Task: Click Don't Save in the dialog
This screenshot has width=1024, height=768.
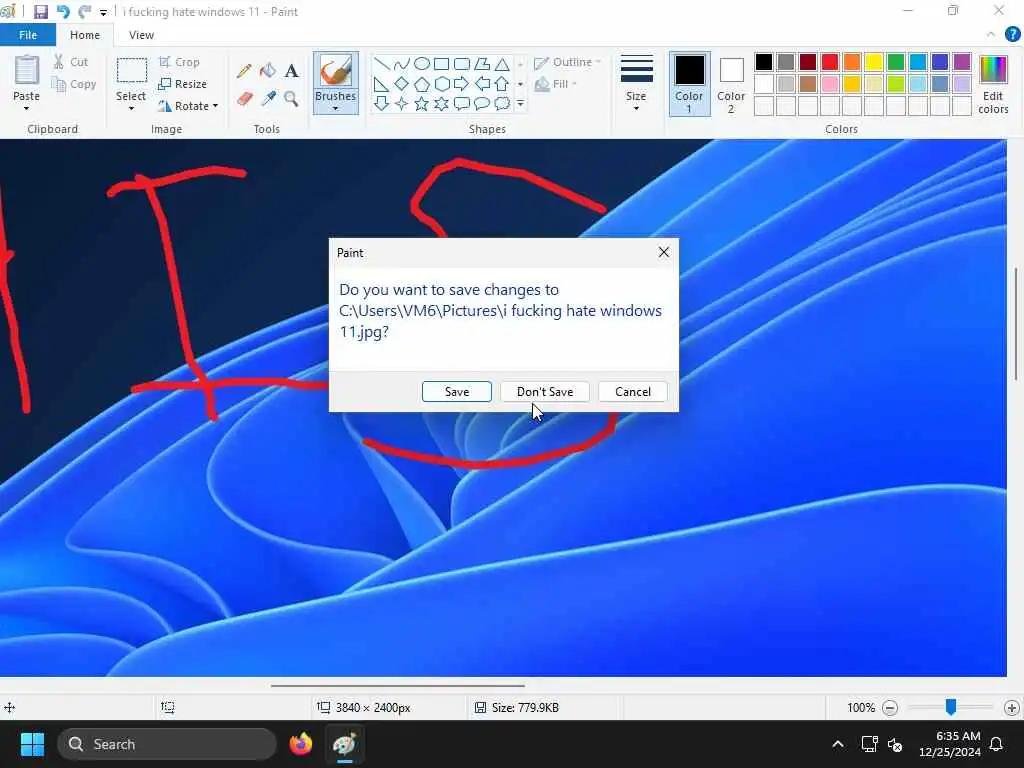Action: tap(545, 392)
